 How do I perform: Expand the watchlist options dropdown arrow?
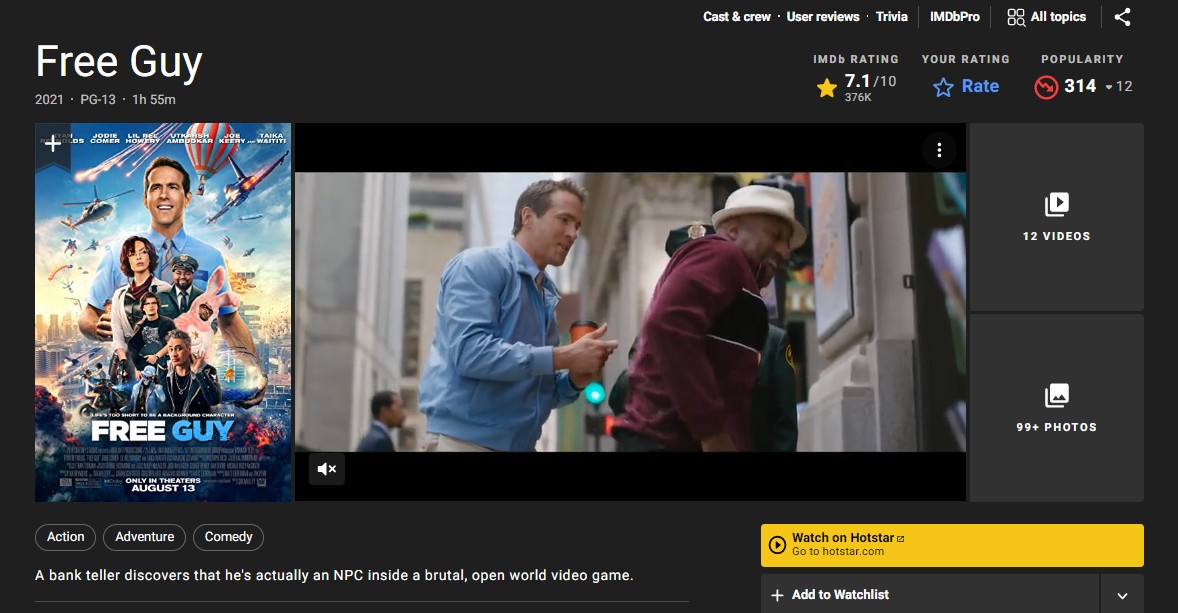coord(1122,595)
